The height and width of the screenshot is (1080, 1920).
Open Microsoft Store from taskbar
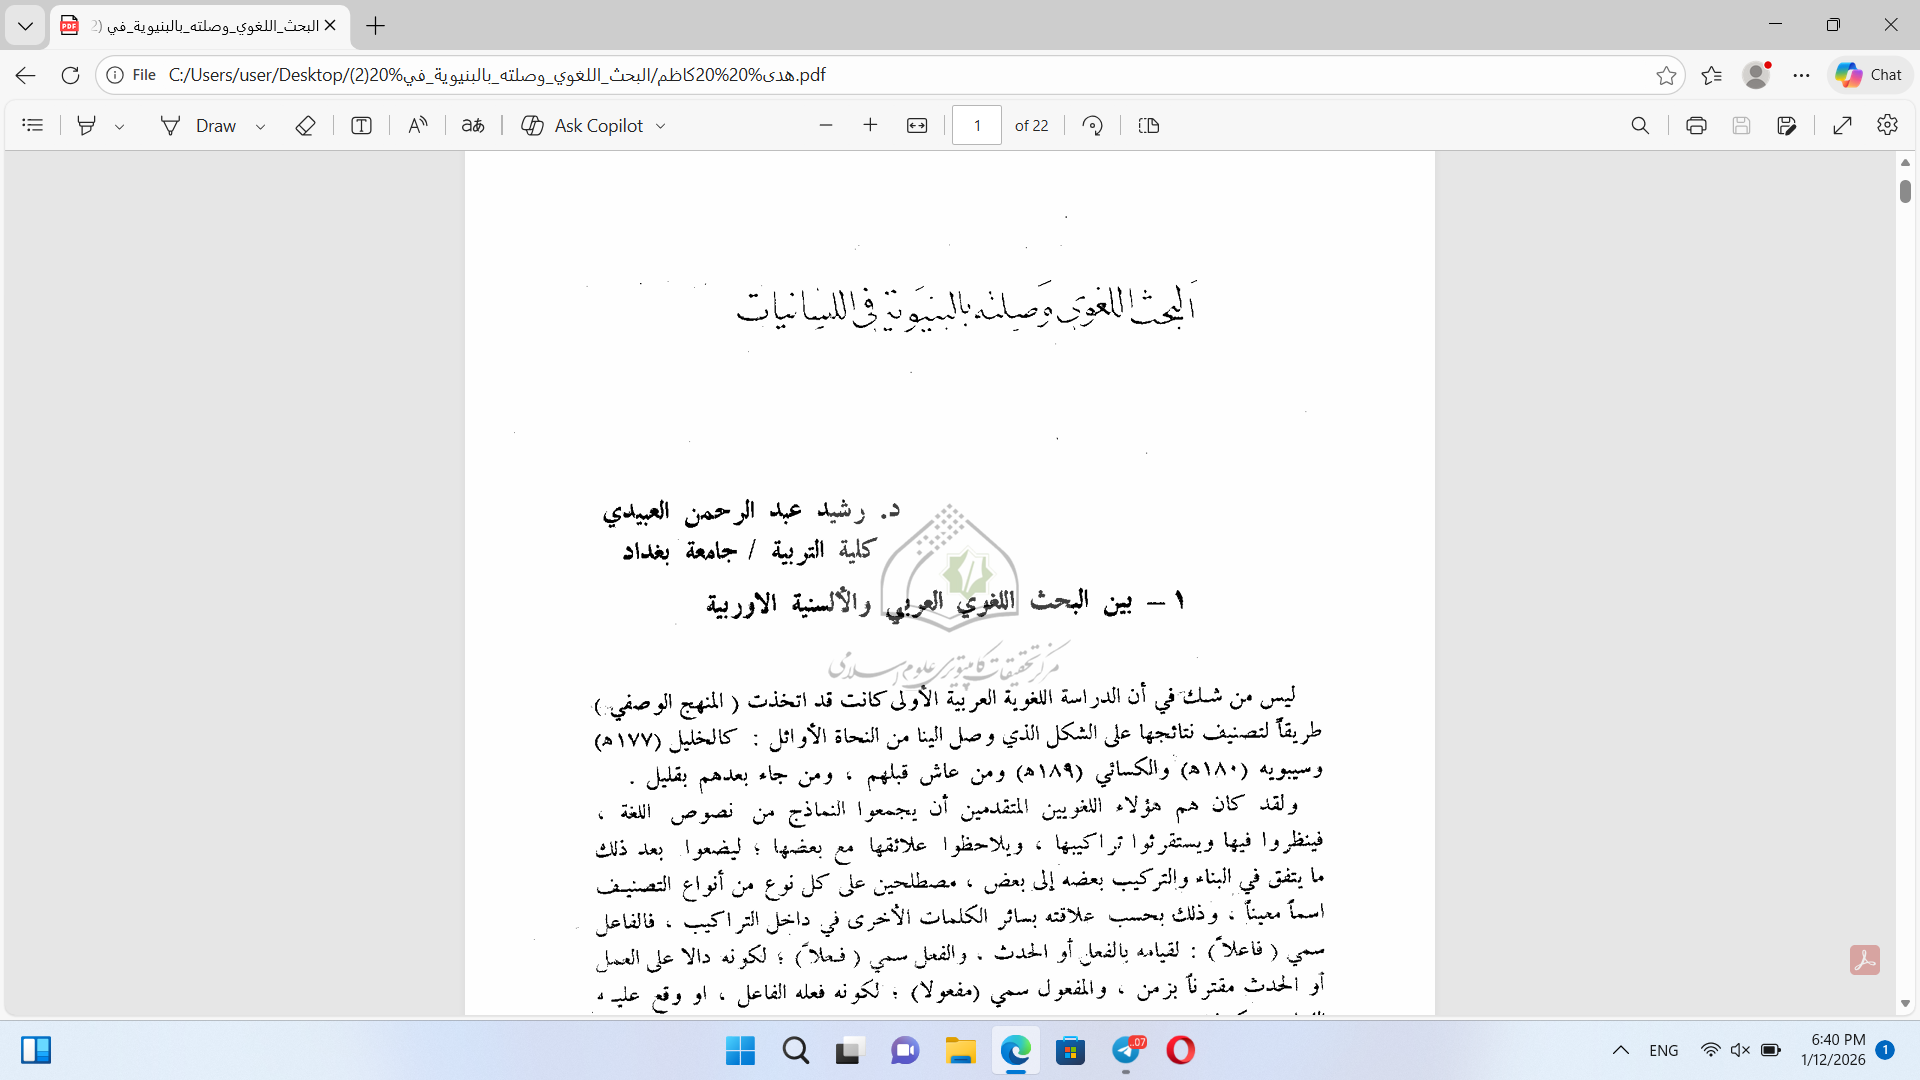point(1070,1050)
